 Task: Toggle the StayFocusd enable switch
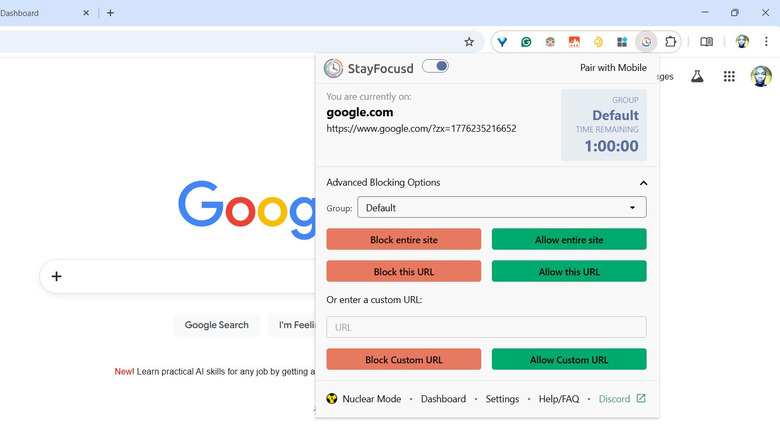(x=435, y=66)
